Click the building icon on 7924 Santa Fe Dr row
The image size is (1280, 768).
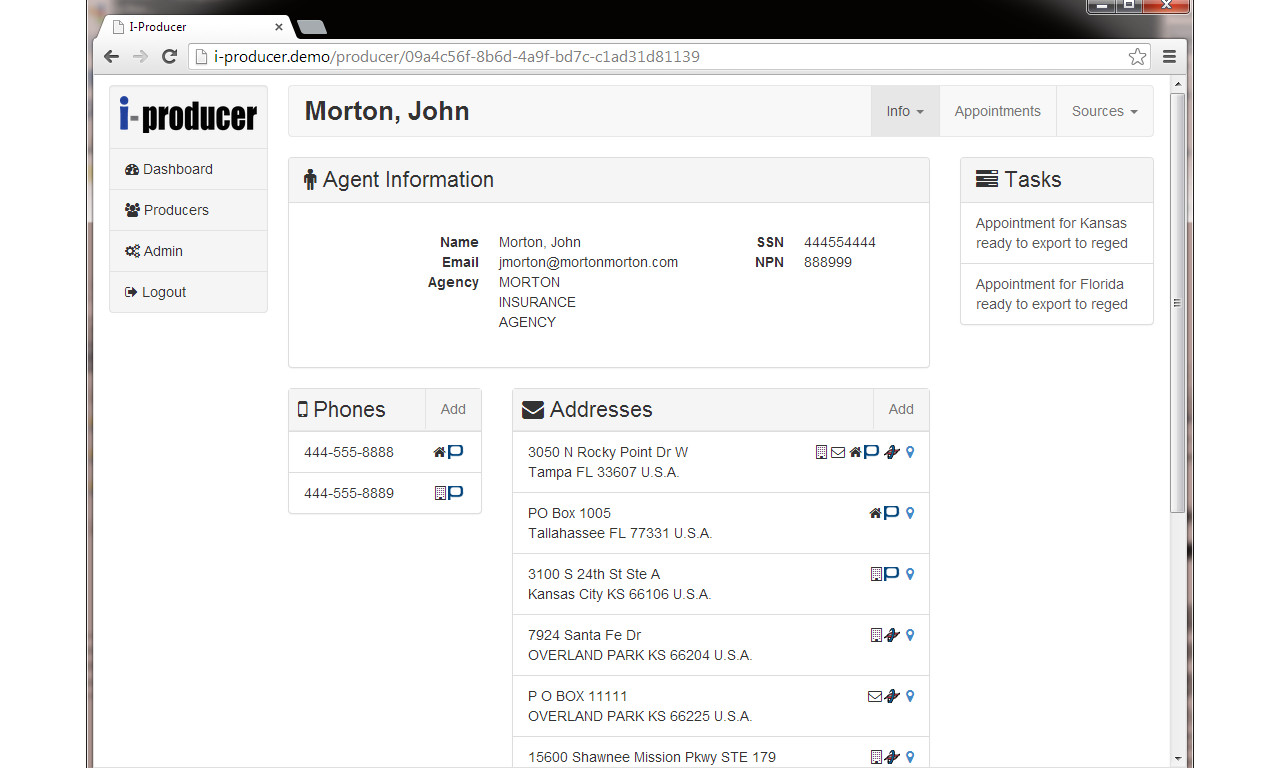[x=877, y=635]
